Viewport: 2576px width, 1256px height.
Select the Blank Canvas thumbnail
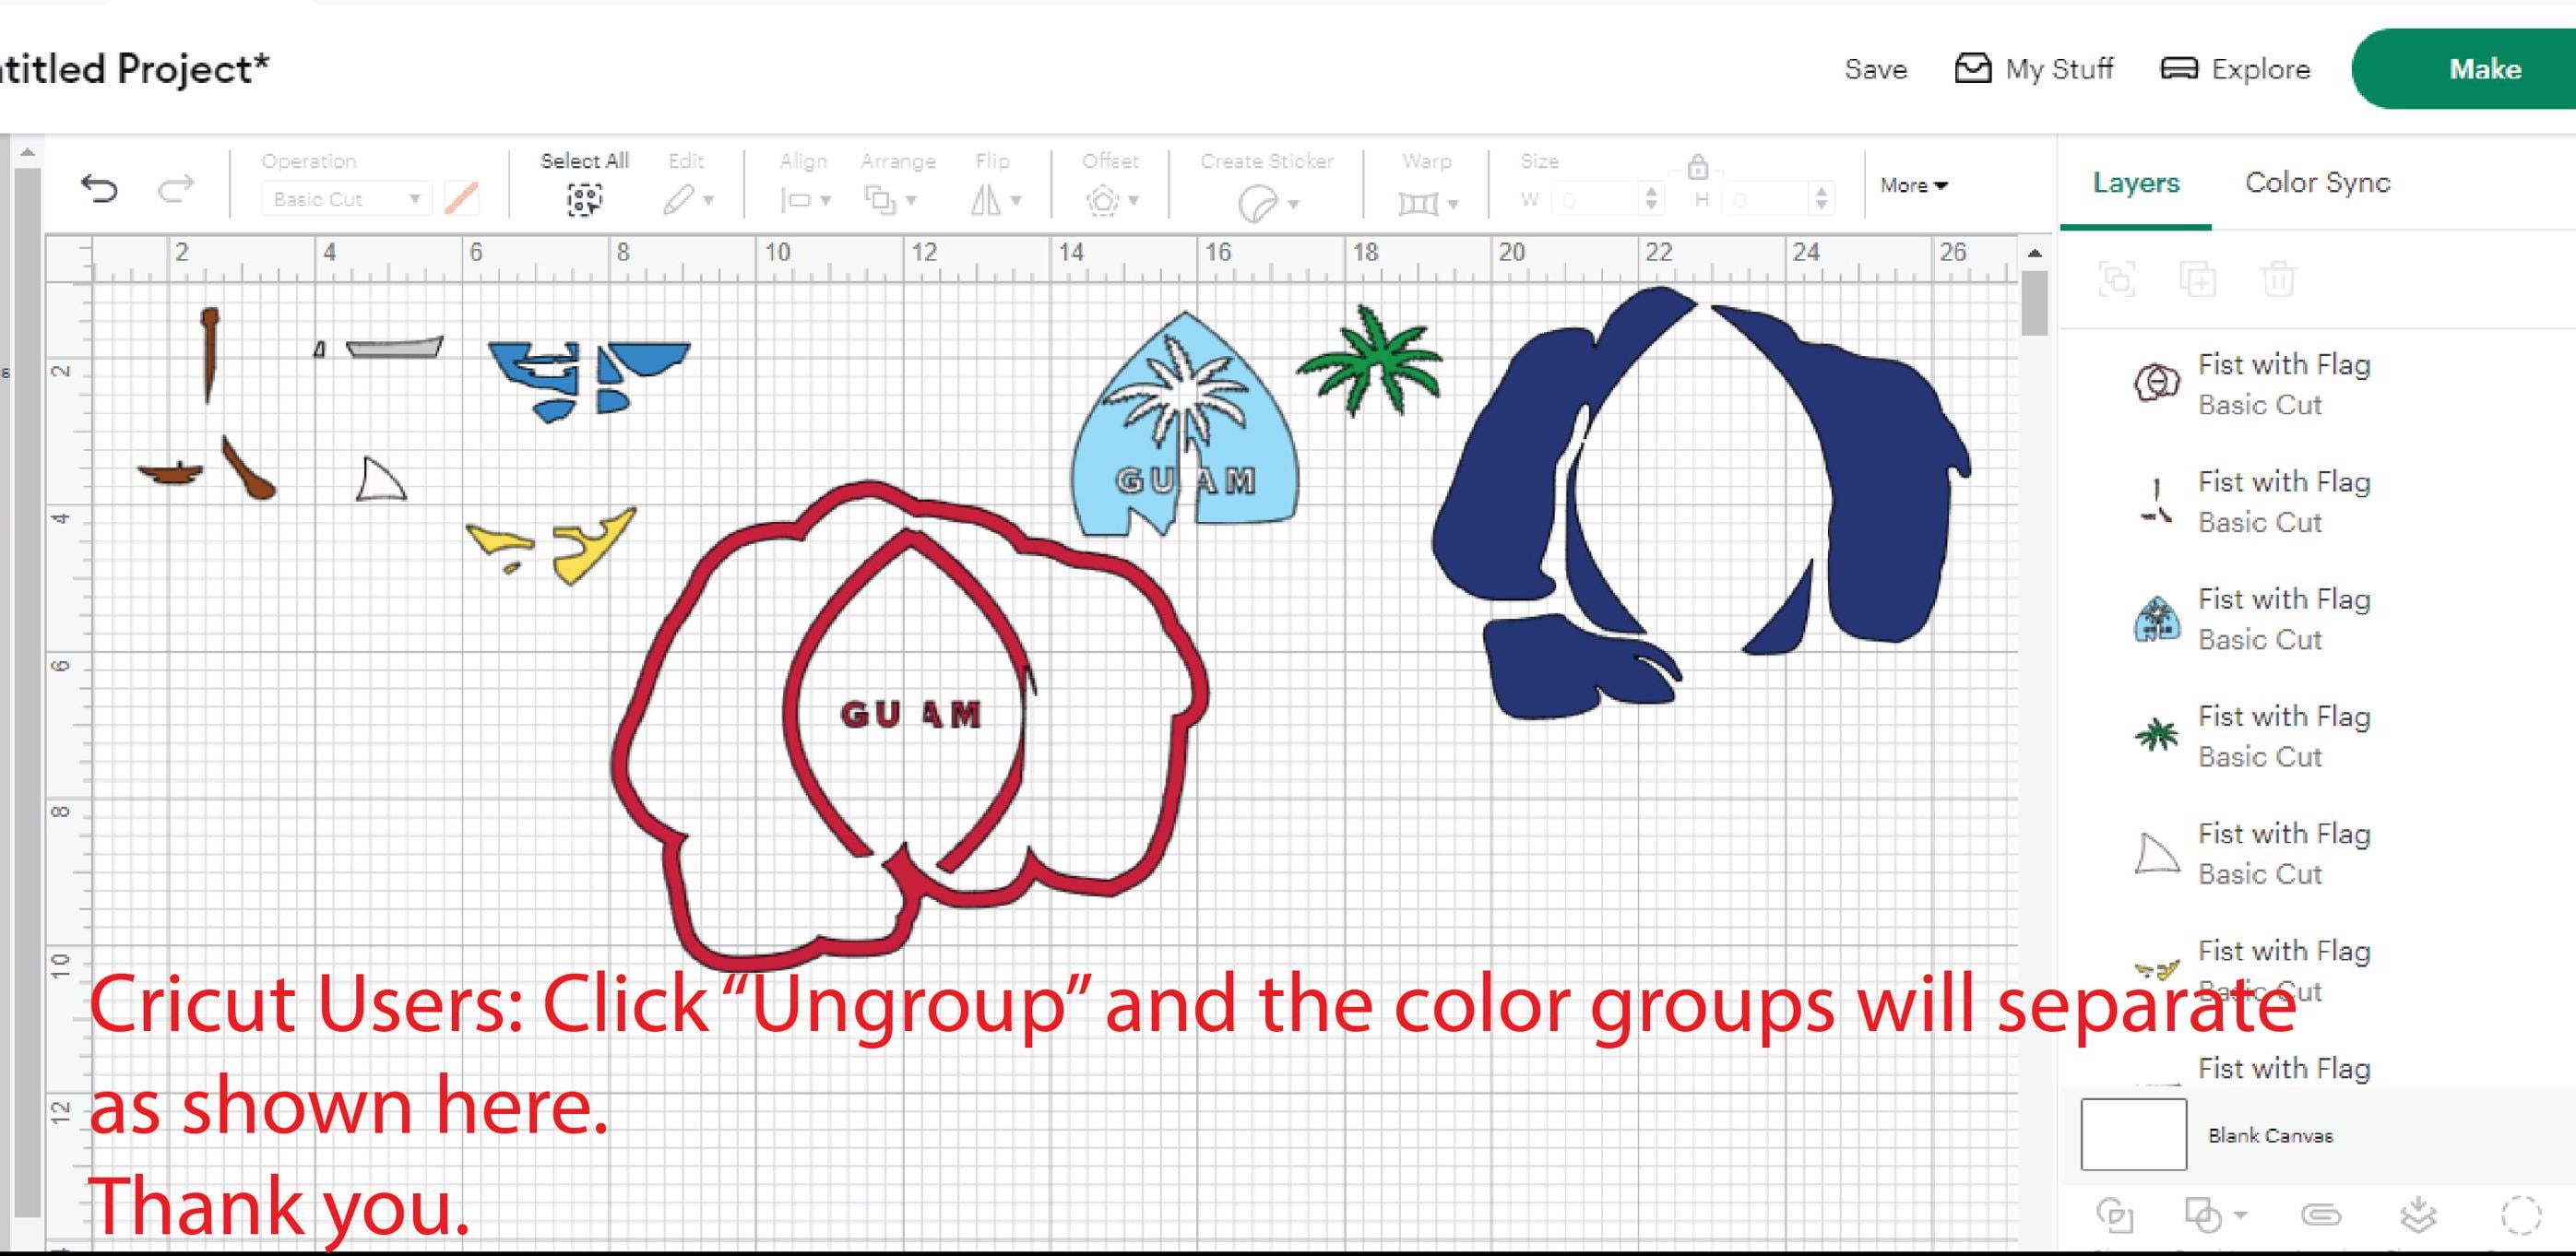click(2133, 1134)
